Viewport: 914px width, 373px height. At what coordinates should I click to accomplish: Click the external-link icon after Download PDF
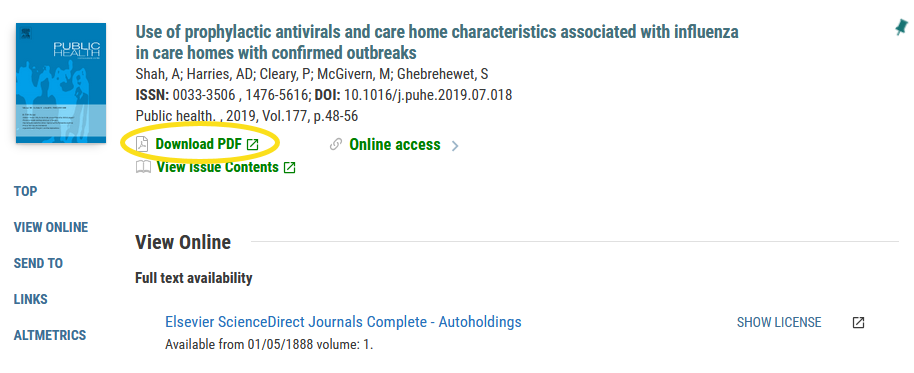click(x=252, y=145)
